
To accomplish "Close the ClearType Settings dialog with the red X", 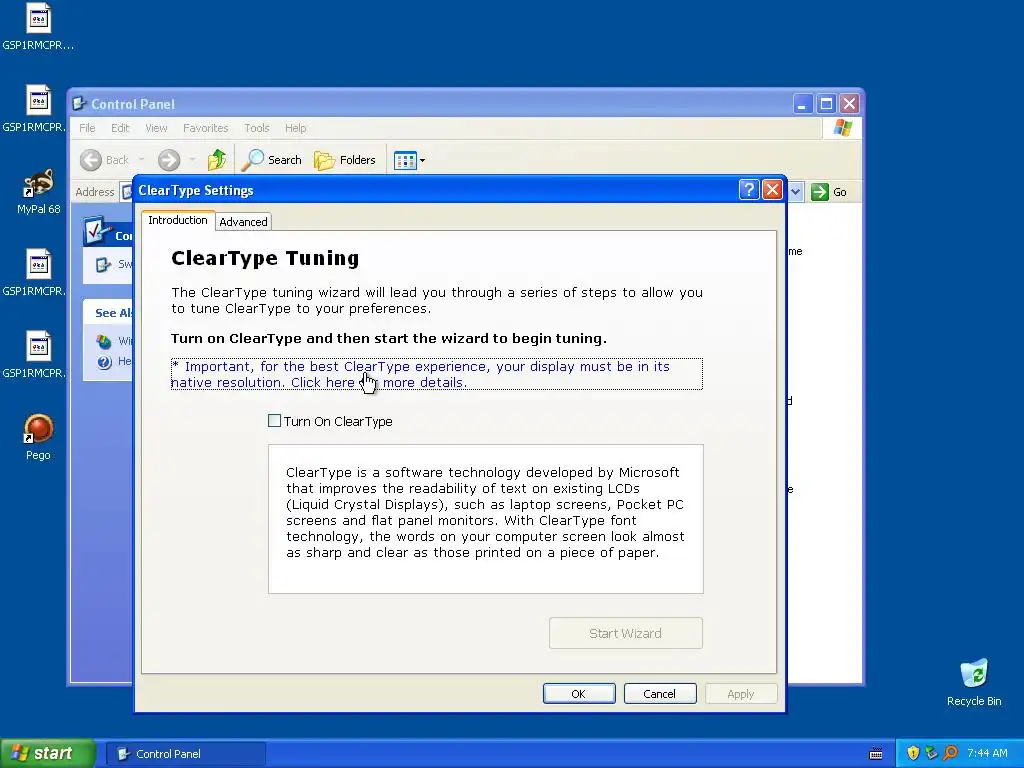I will (773, 190).
